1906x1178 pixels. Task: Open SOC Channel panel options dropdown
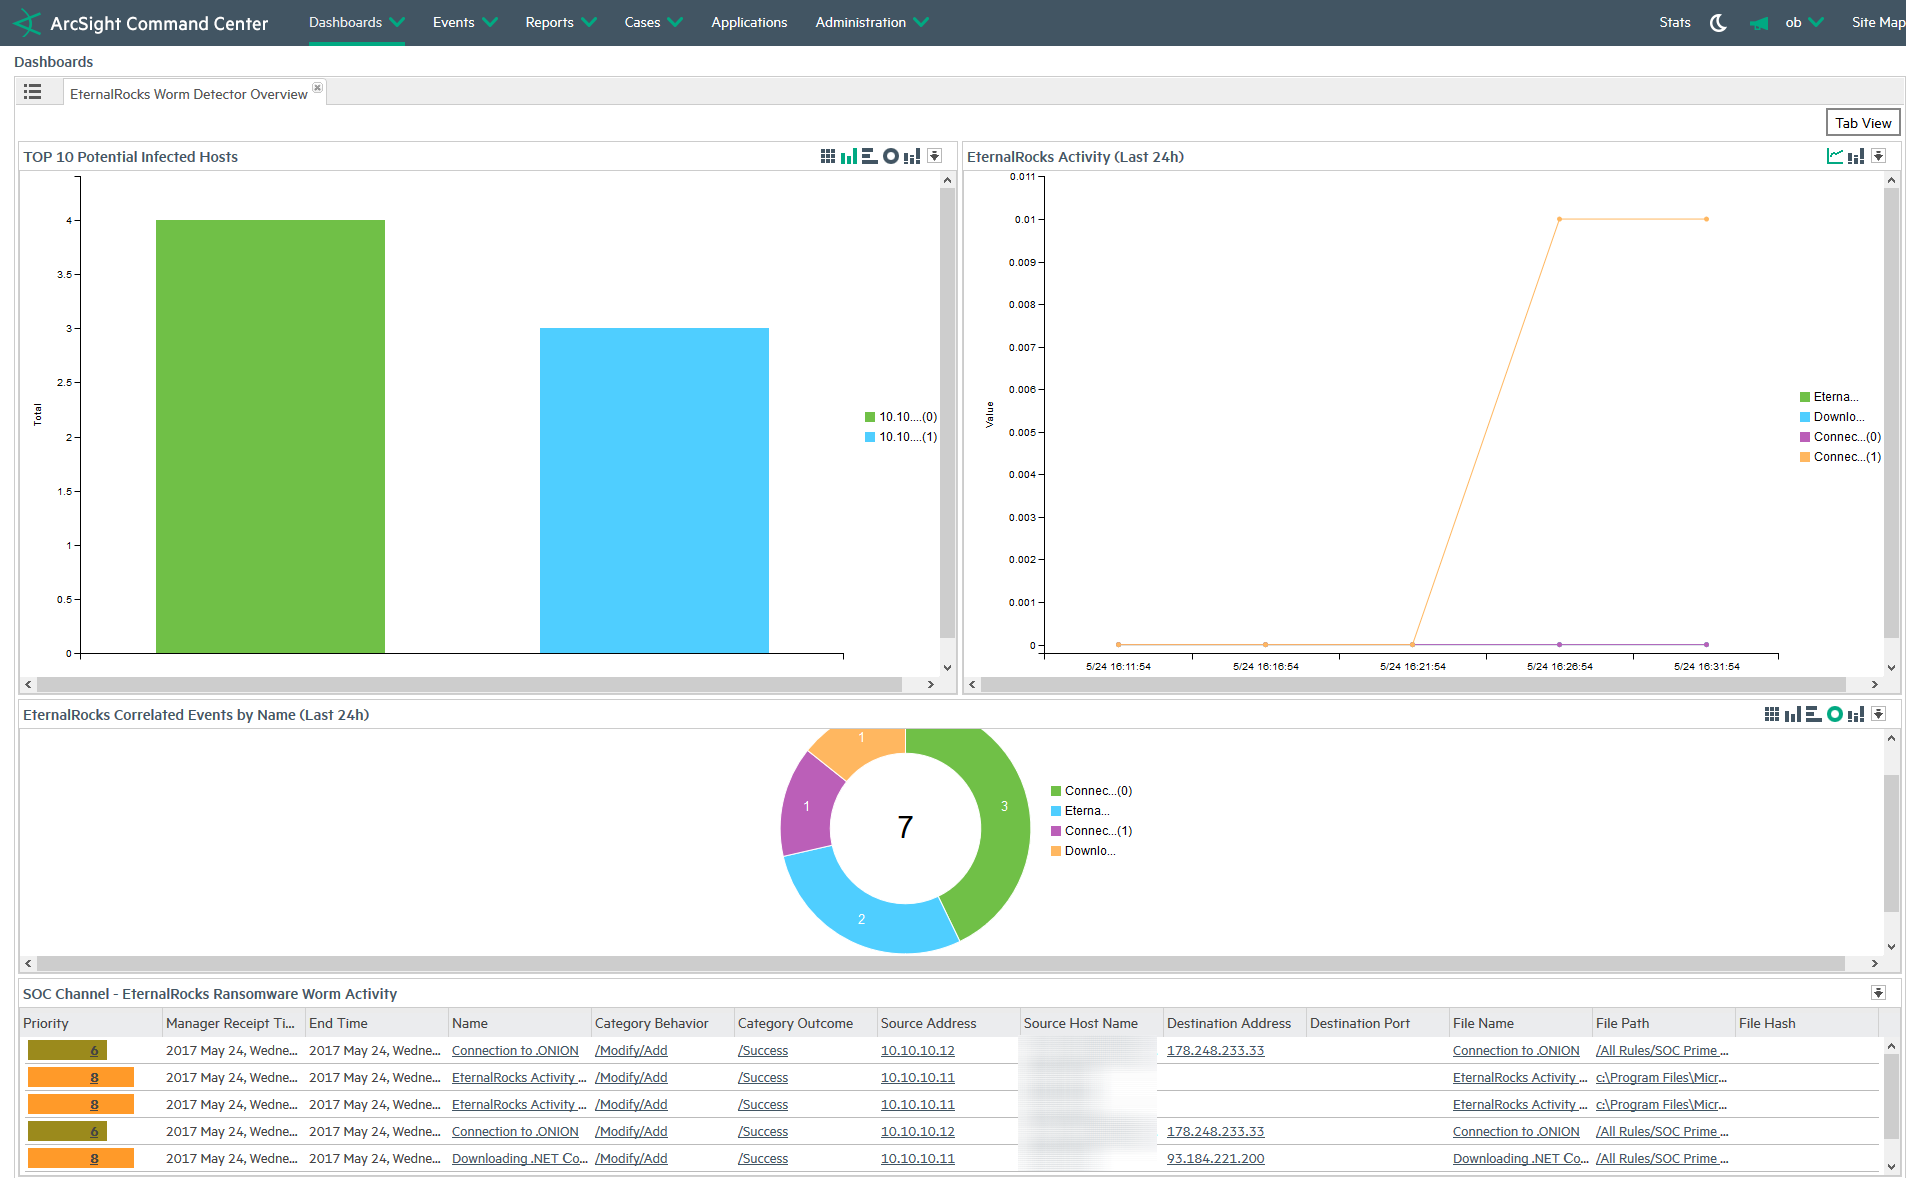pyautogui.click(x=1878, y=993)
